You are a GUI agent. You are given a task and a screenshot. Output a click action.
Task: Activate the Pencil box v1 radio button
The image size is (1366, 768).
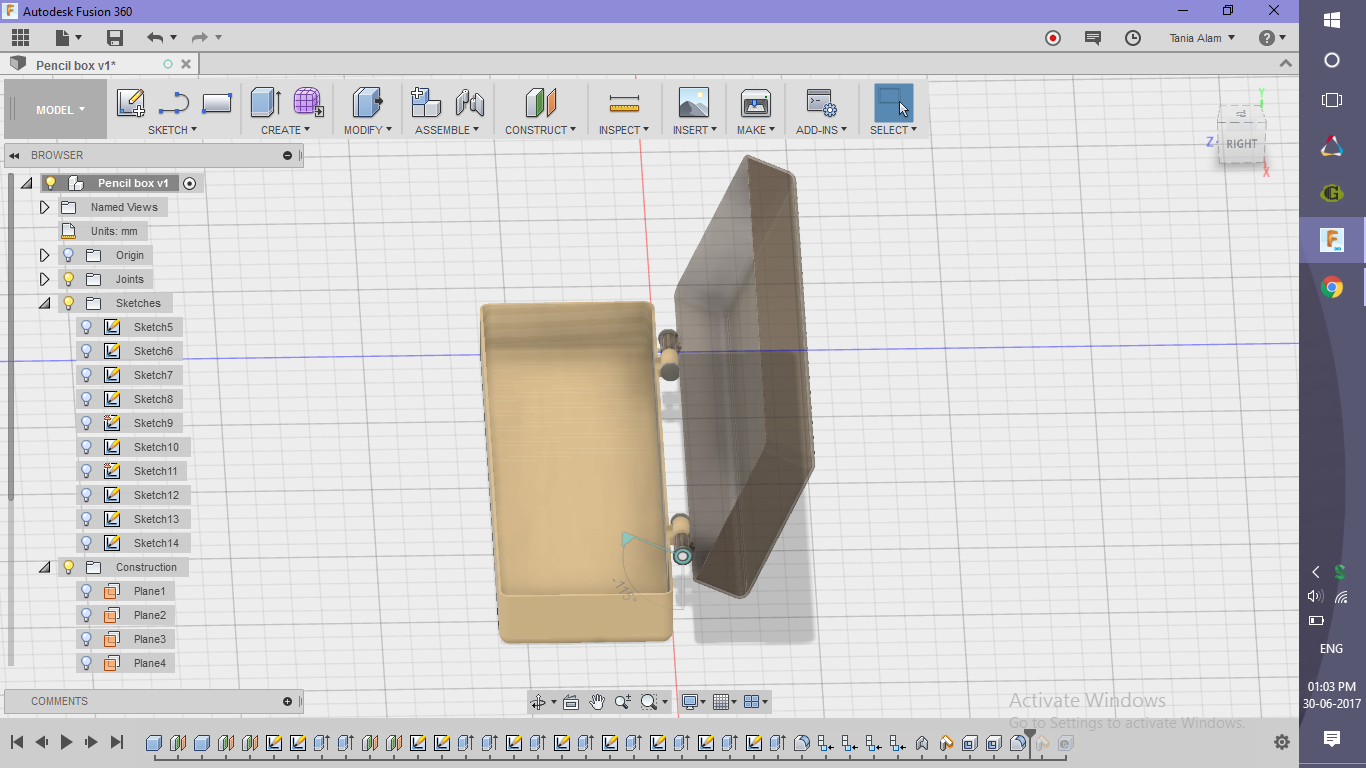click(190, 183)
